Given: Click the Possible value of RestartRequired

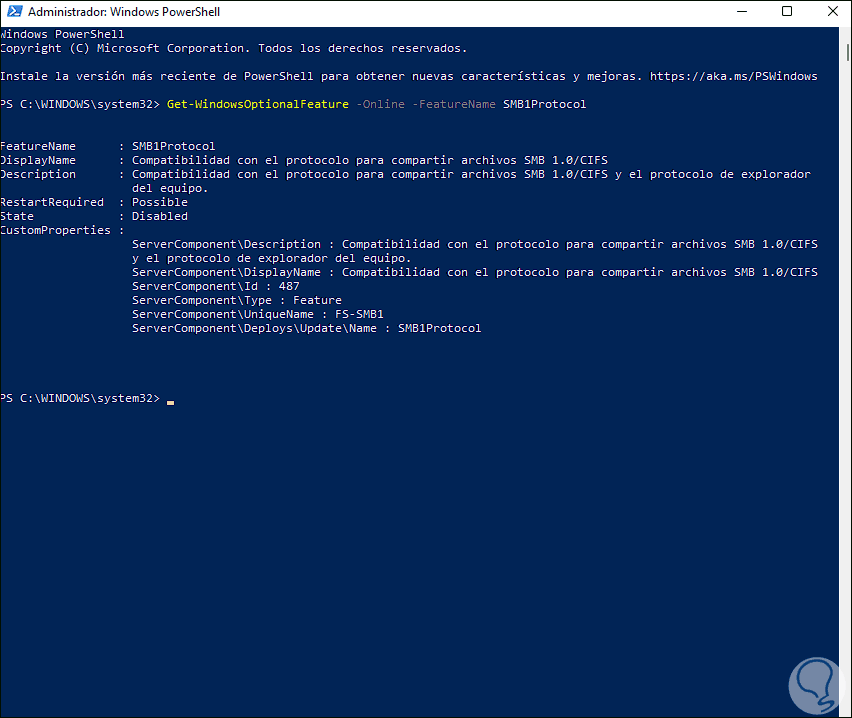Looking at the screenshot, I should coord(160,202).
